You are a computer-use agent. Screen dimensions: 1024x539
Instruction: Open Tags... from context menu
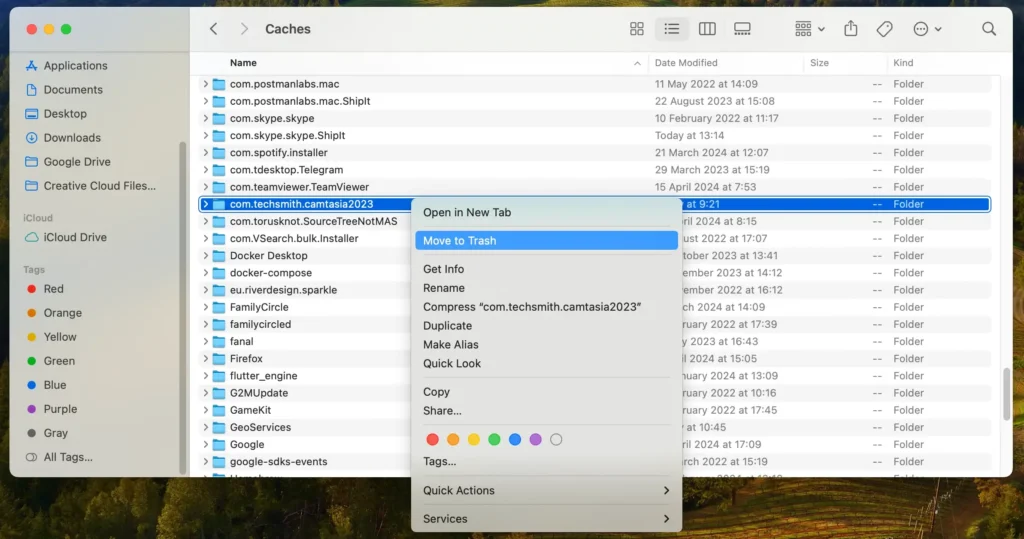click(x=546, y=461)
